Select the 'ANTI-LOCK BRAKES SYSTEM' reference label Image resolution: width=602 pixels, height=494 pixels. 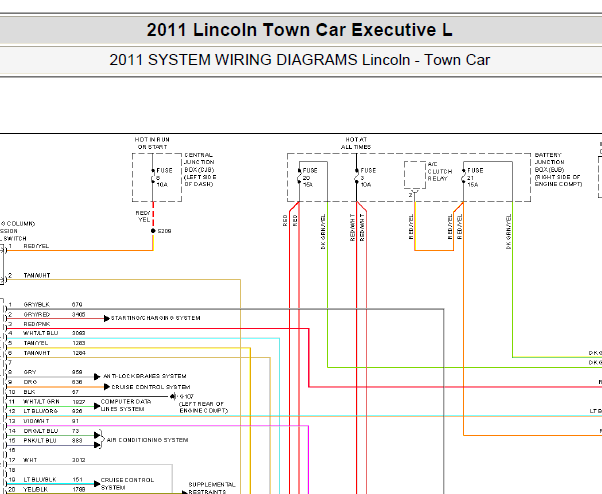point(145,376)
